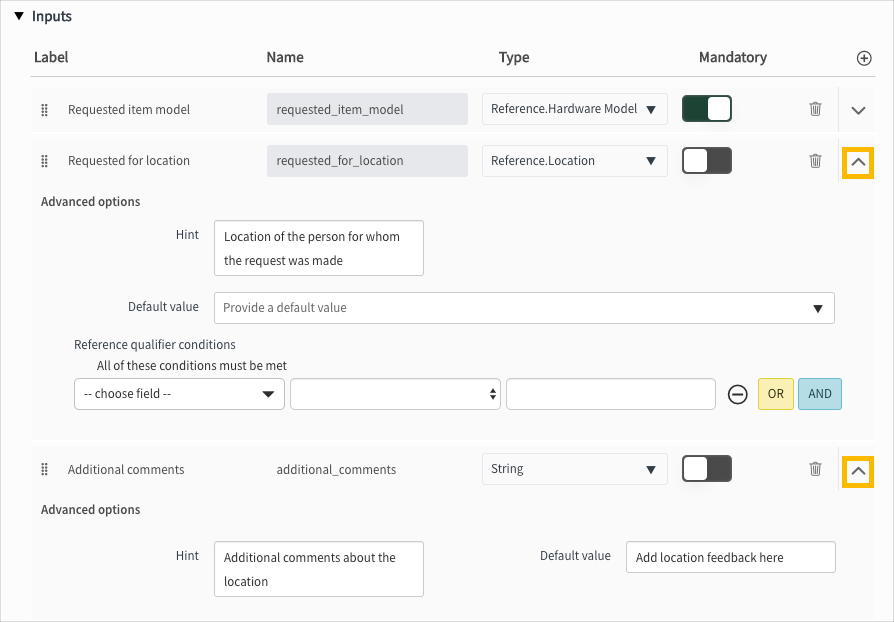Disable Mandatory for Requested item model
894x622 pixels.
[707, 108]
